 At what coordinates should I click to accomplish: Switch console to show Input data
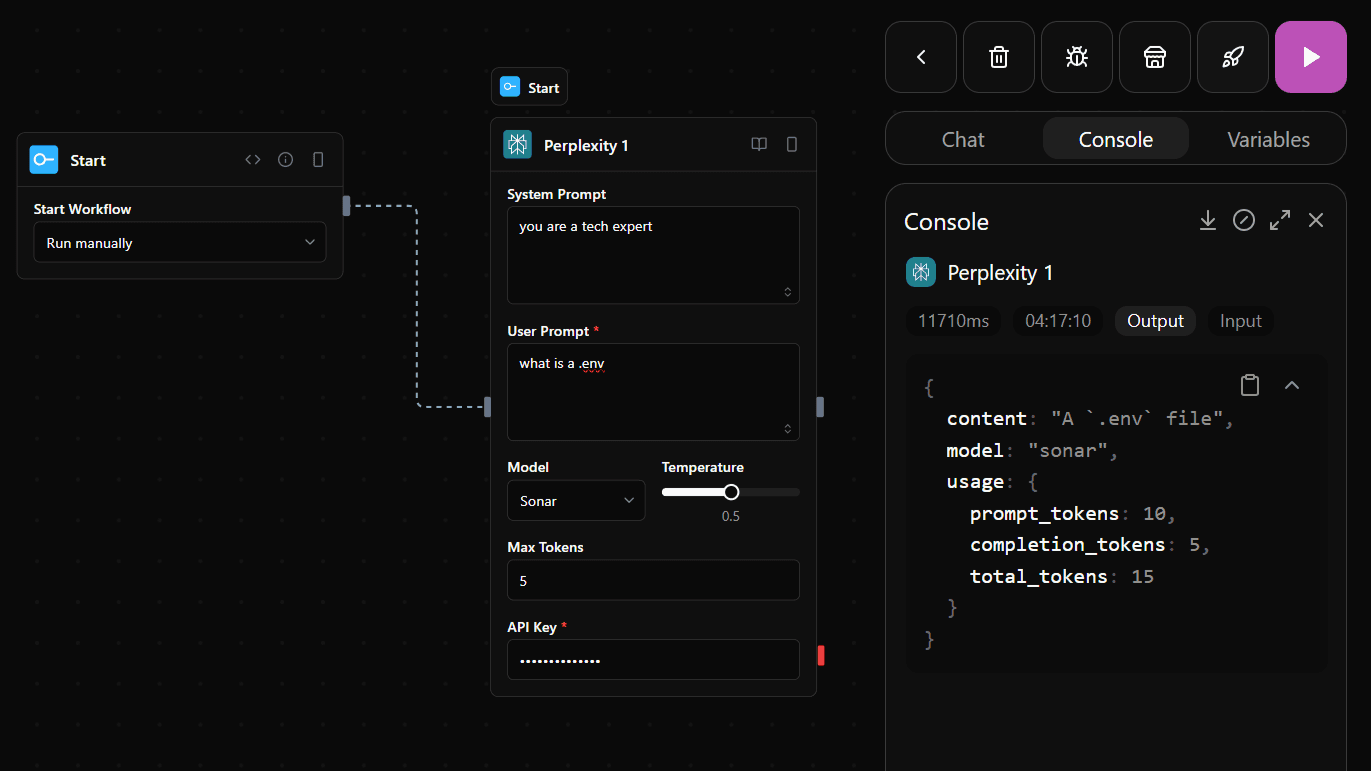pyautogui.click(x=1240, y=320)
